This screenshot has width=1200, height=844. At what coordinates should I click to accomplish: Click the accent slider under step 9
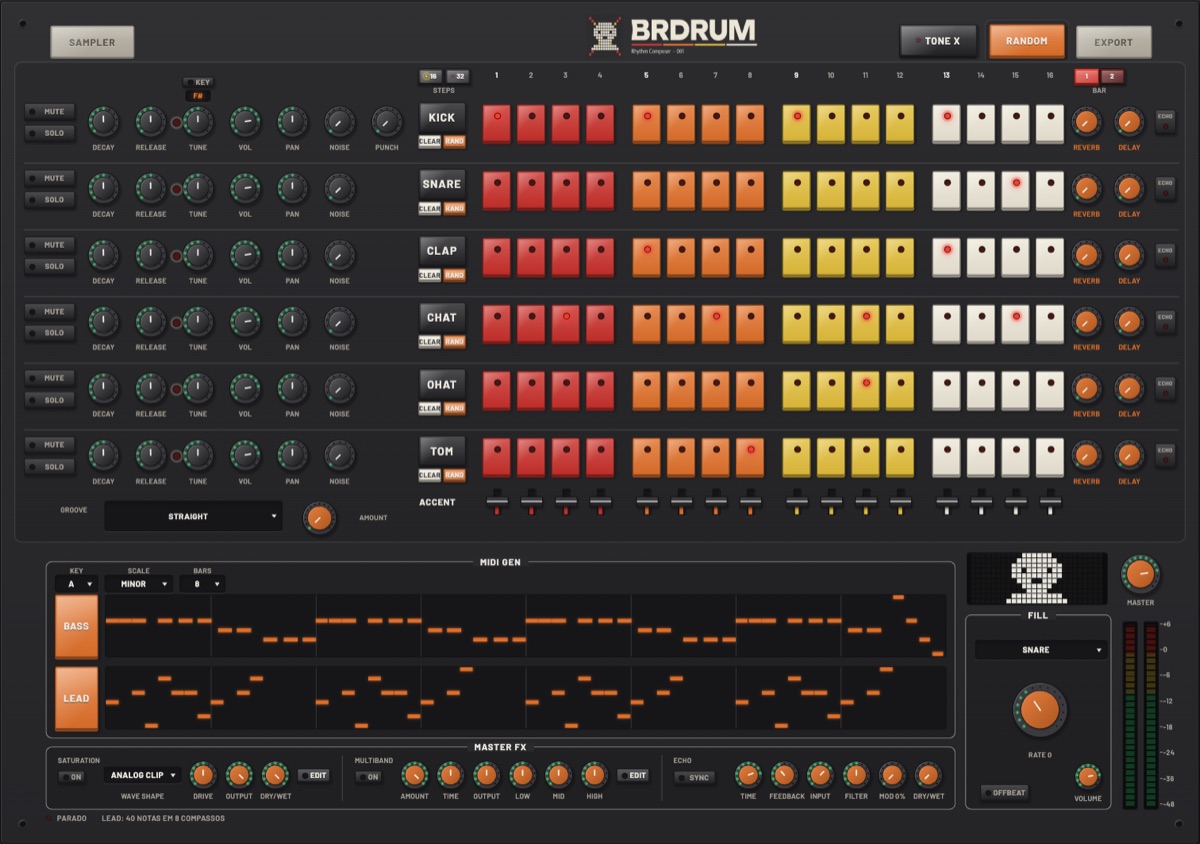[x=796, y=503]
